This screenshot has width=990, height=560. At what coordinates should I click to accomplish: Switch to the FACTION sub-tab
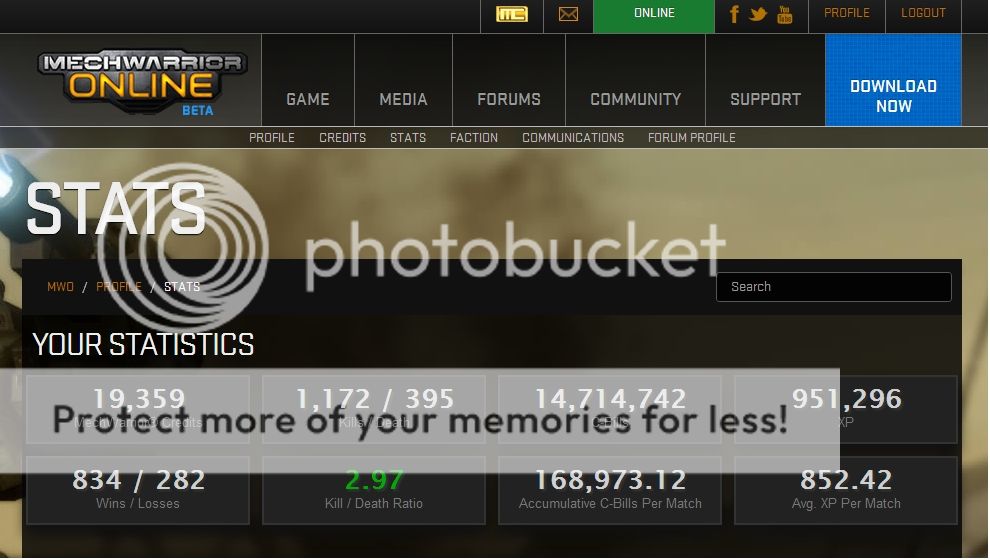click(474, 138)
